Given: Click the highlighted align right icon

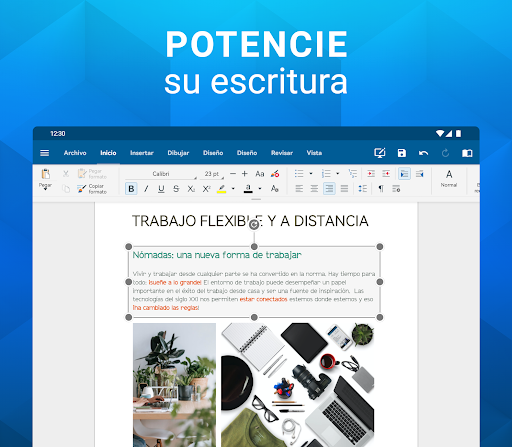Looking at the screenshot, I should [329, 189].
